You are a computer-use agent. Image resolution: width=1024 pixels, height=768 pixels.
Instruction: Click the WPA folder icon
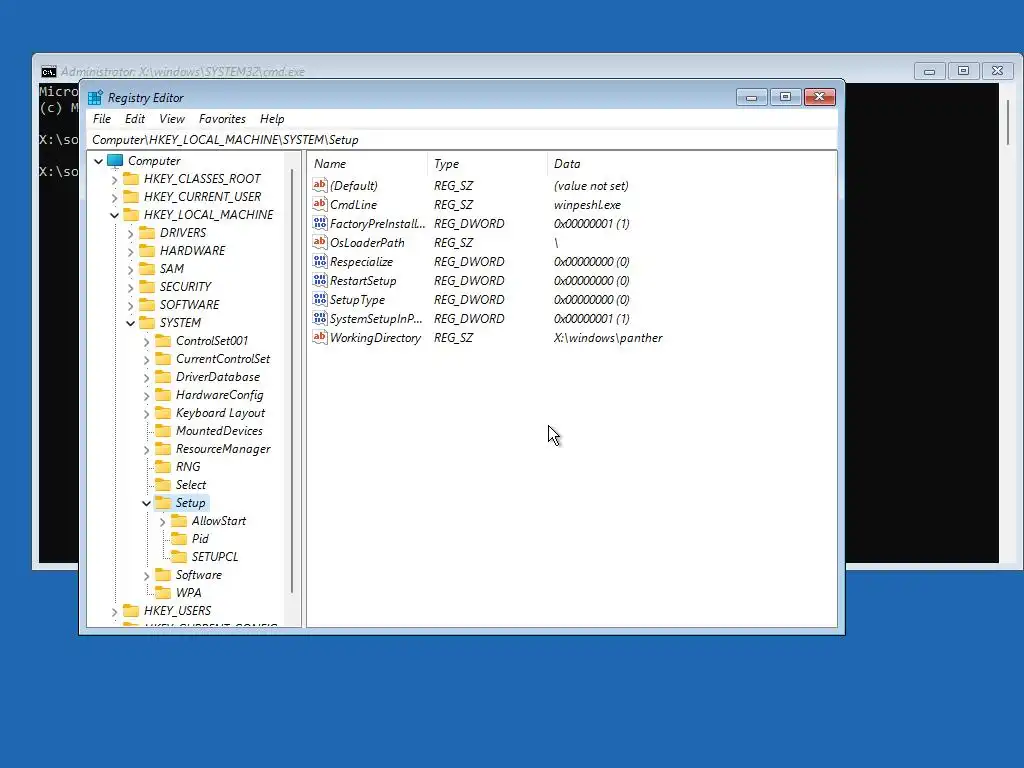click(x=163, y=593)
